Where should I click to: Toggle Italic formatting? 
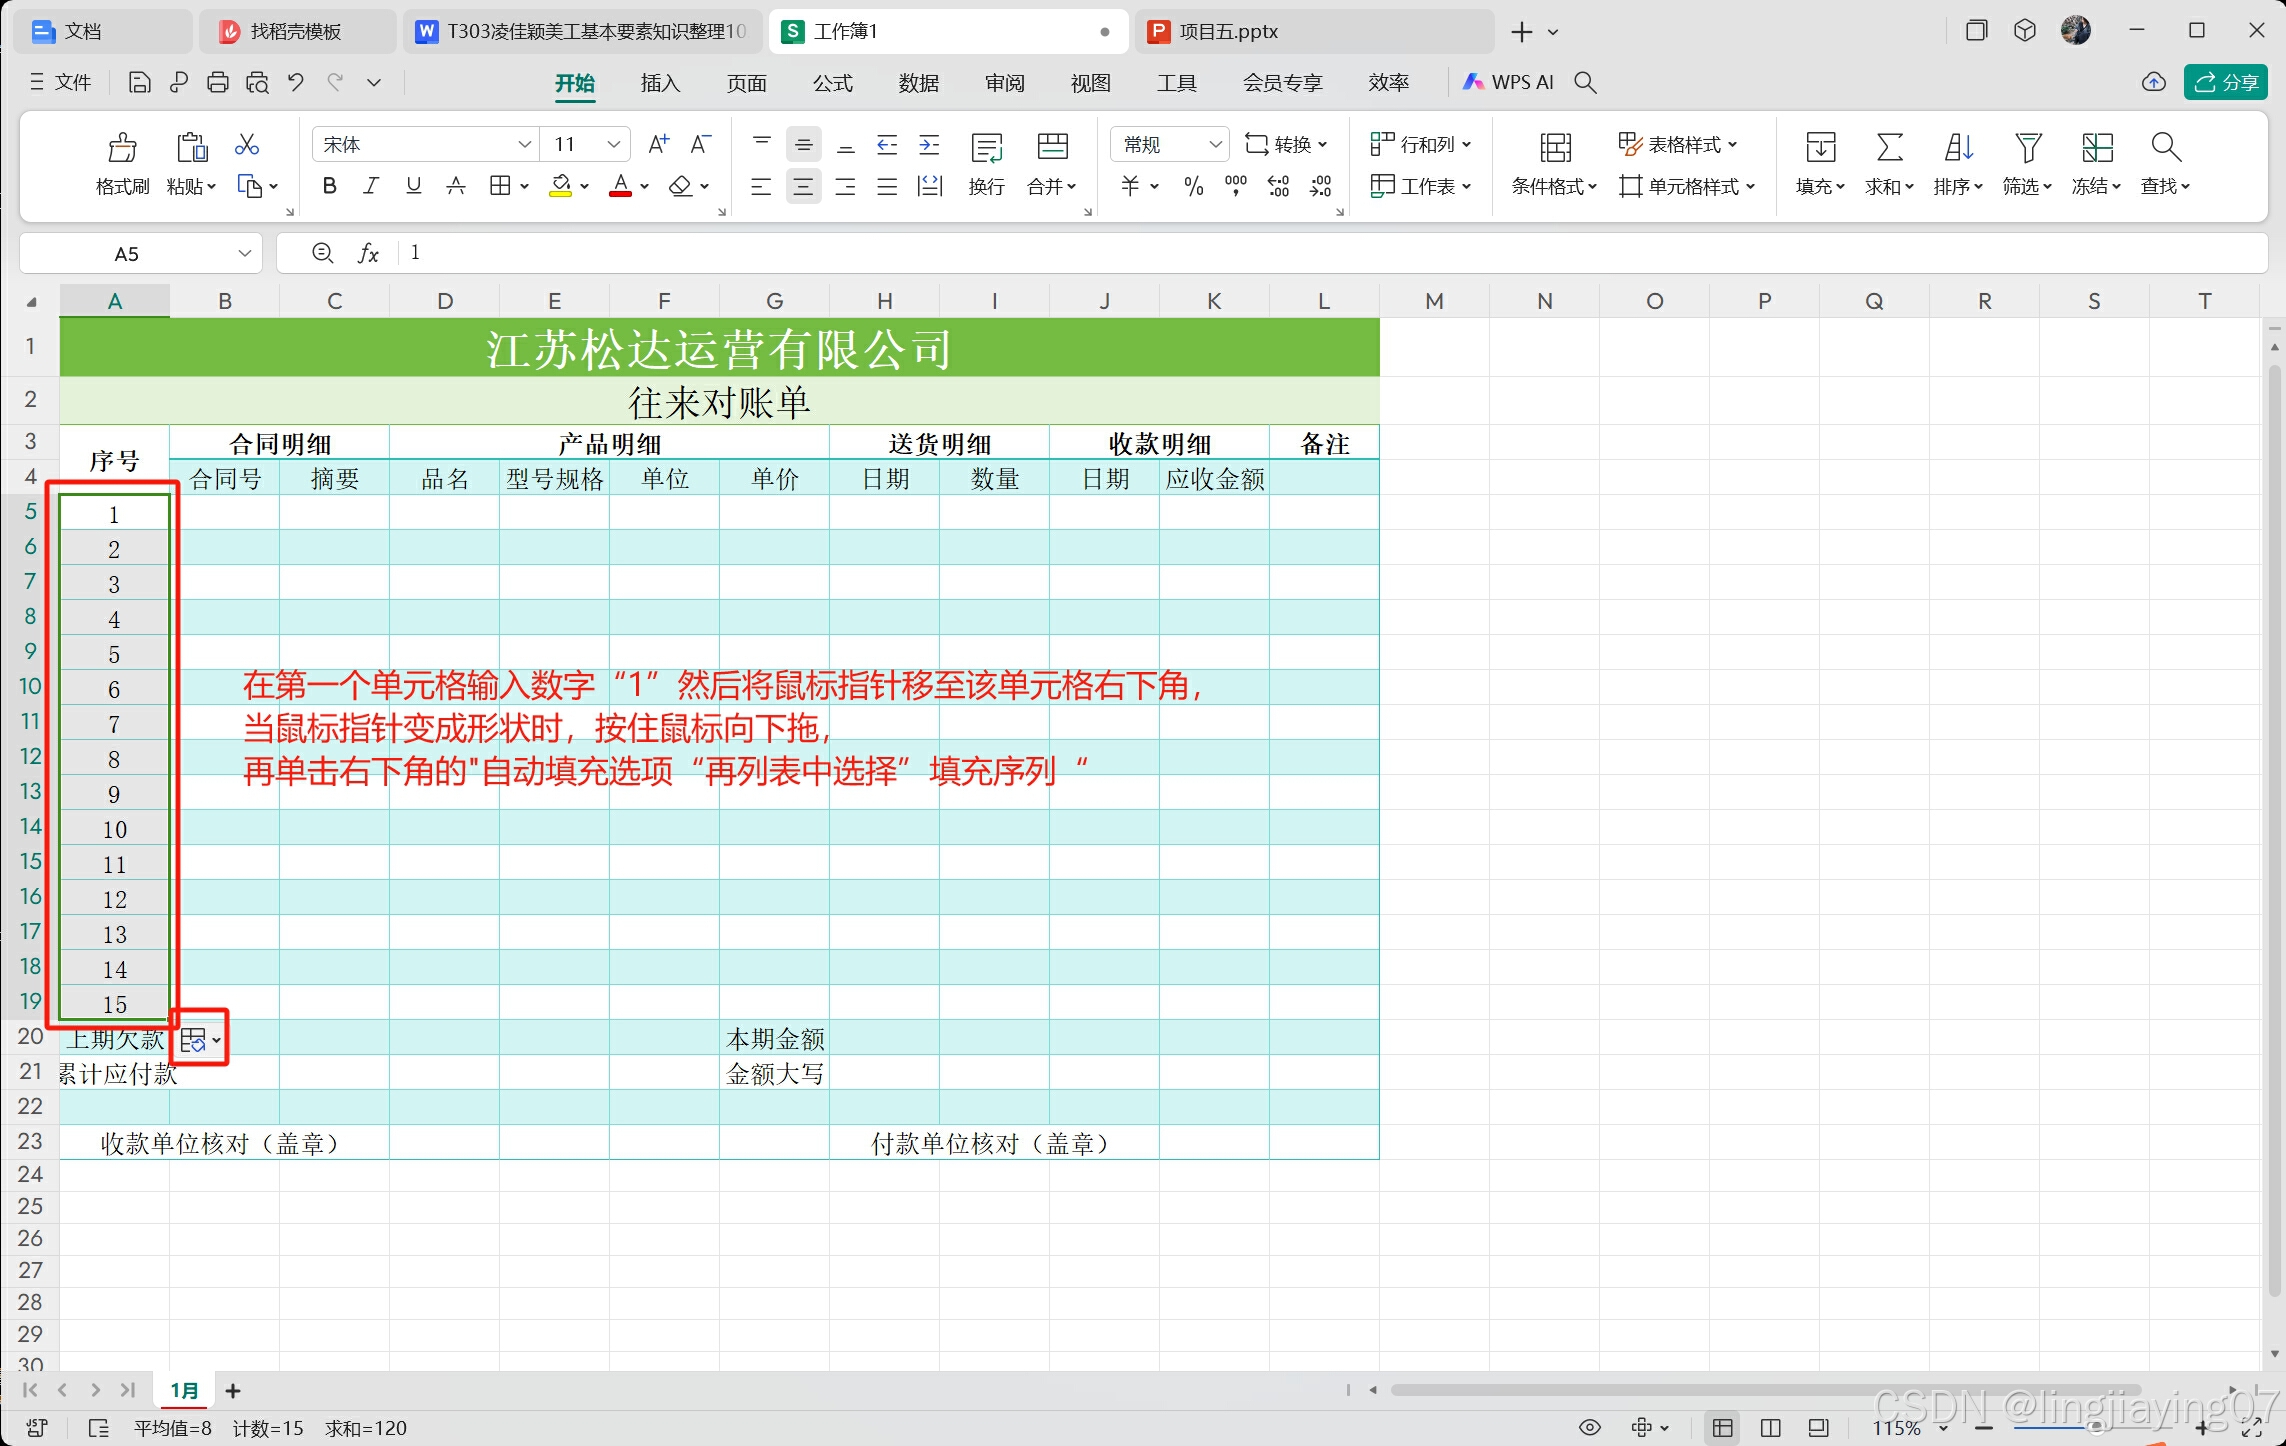pyautogui.click(x=371, y=186)
